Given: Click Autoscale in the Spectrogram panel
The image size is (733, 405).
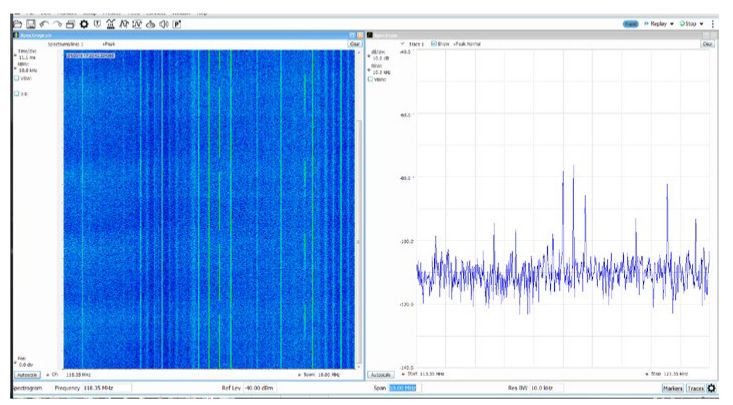Looking at the screenshot, I should tap(27, 374).
